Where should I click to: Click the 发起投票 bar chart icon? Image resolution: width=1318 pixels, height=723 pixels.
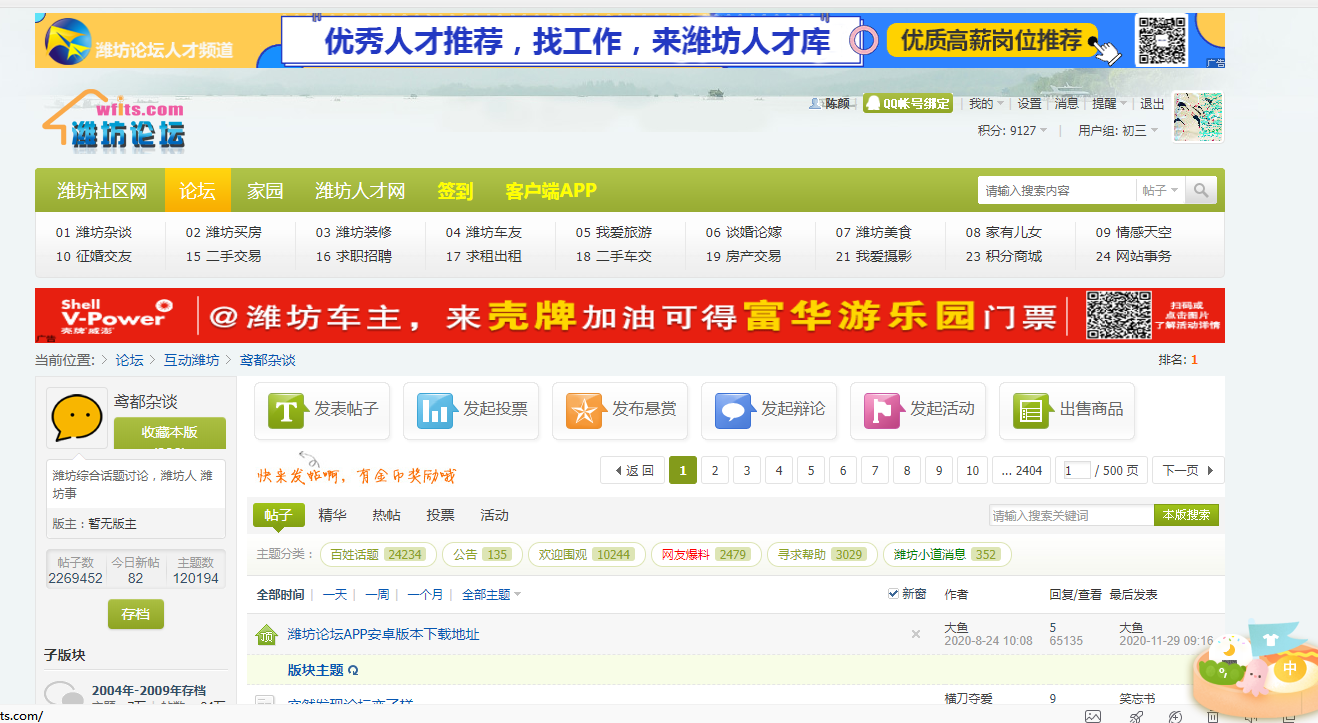coord(436,410)
